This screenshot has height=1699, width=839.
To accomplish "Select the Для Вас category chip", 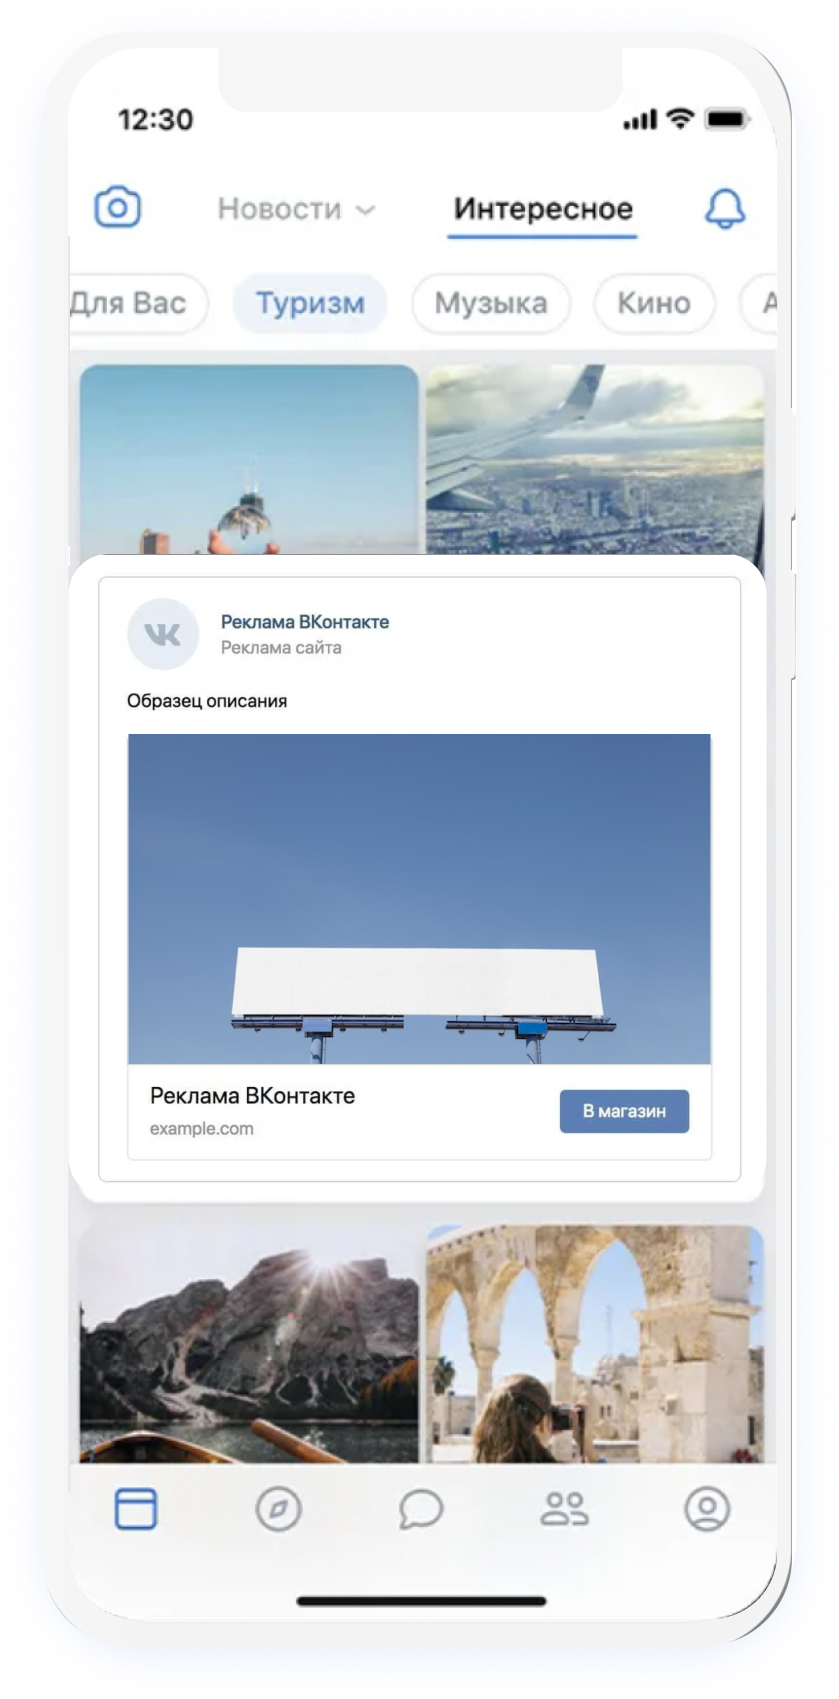I will point(137,303).
